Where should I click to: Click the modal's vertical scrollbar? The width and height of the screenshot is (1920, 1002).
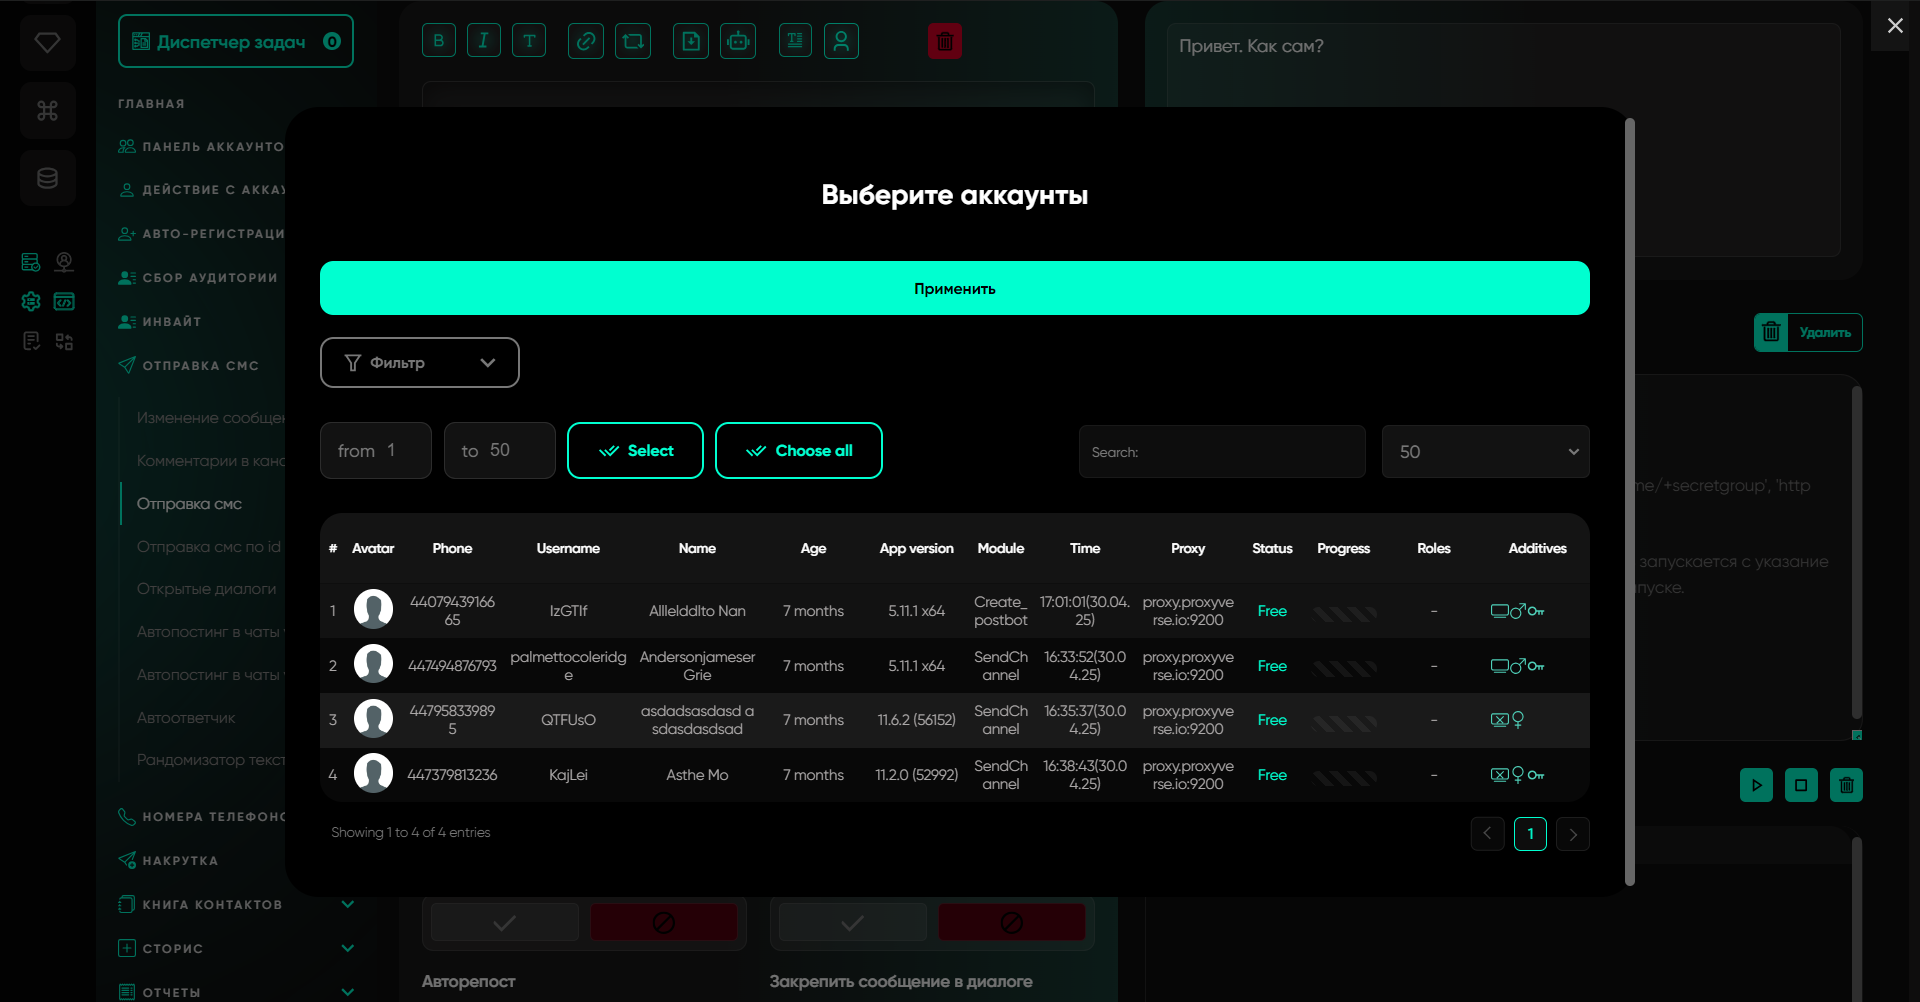pos(1629,500)
